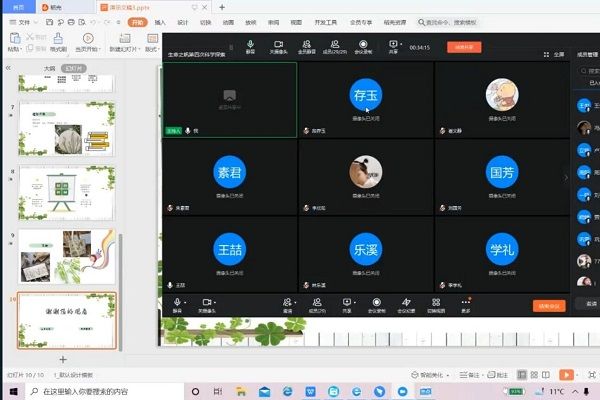Image resolution: width=600 pixels, height=400 pixels.
Task: Mute the microphone in bottom meeting toolbar
Action: point(178,302)
